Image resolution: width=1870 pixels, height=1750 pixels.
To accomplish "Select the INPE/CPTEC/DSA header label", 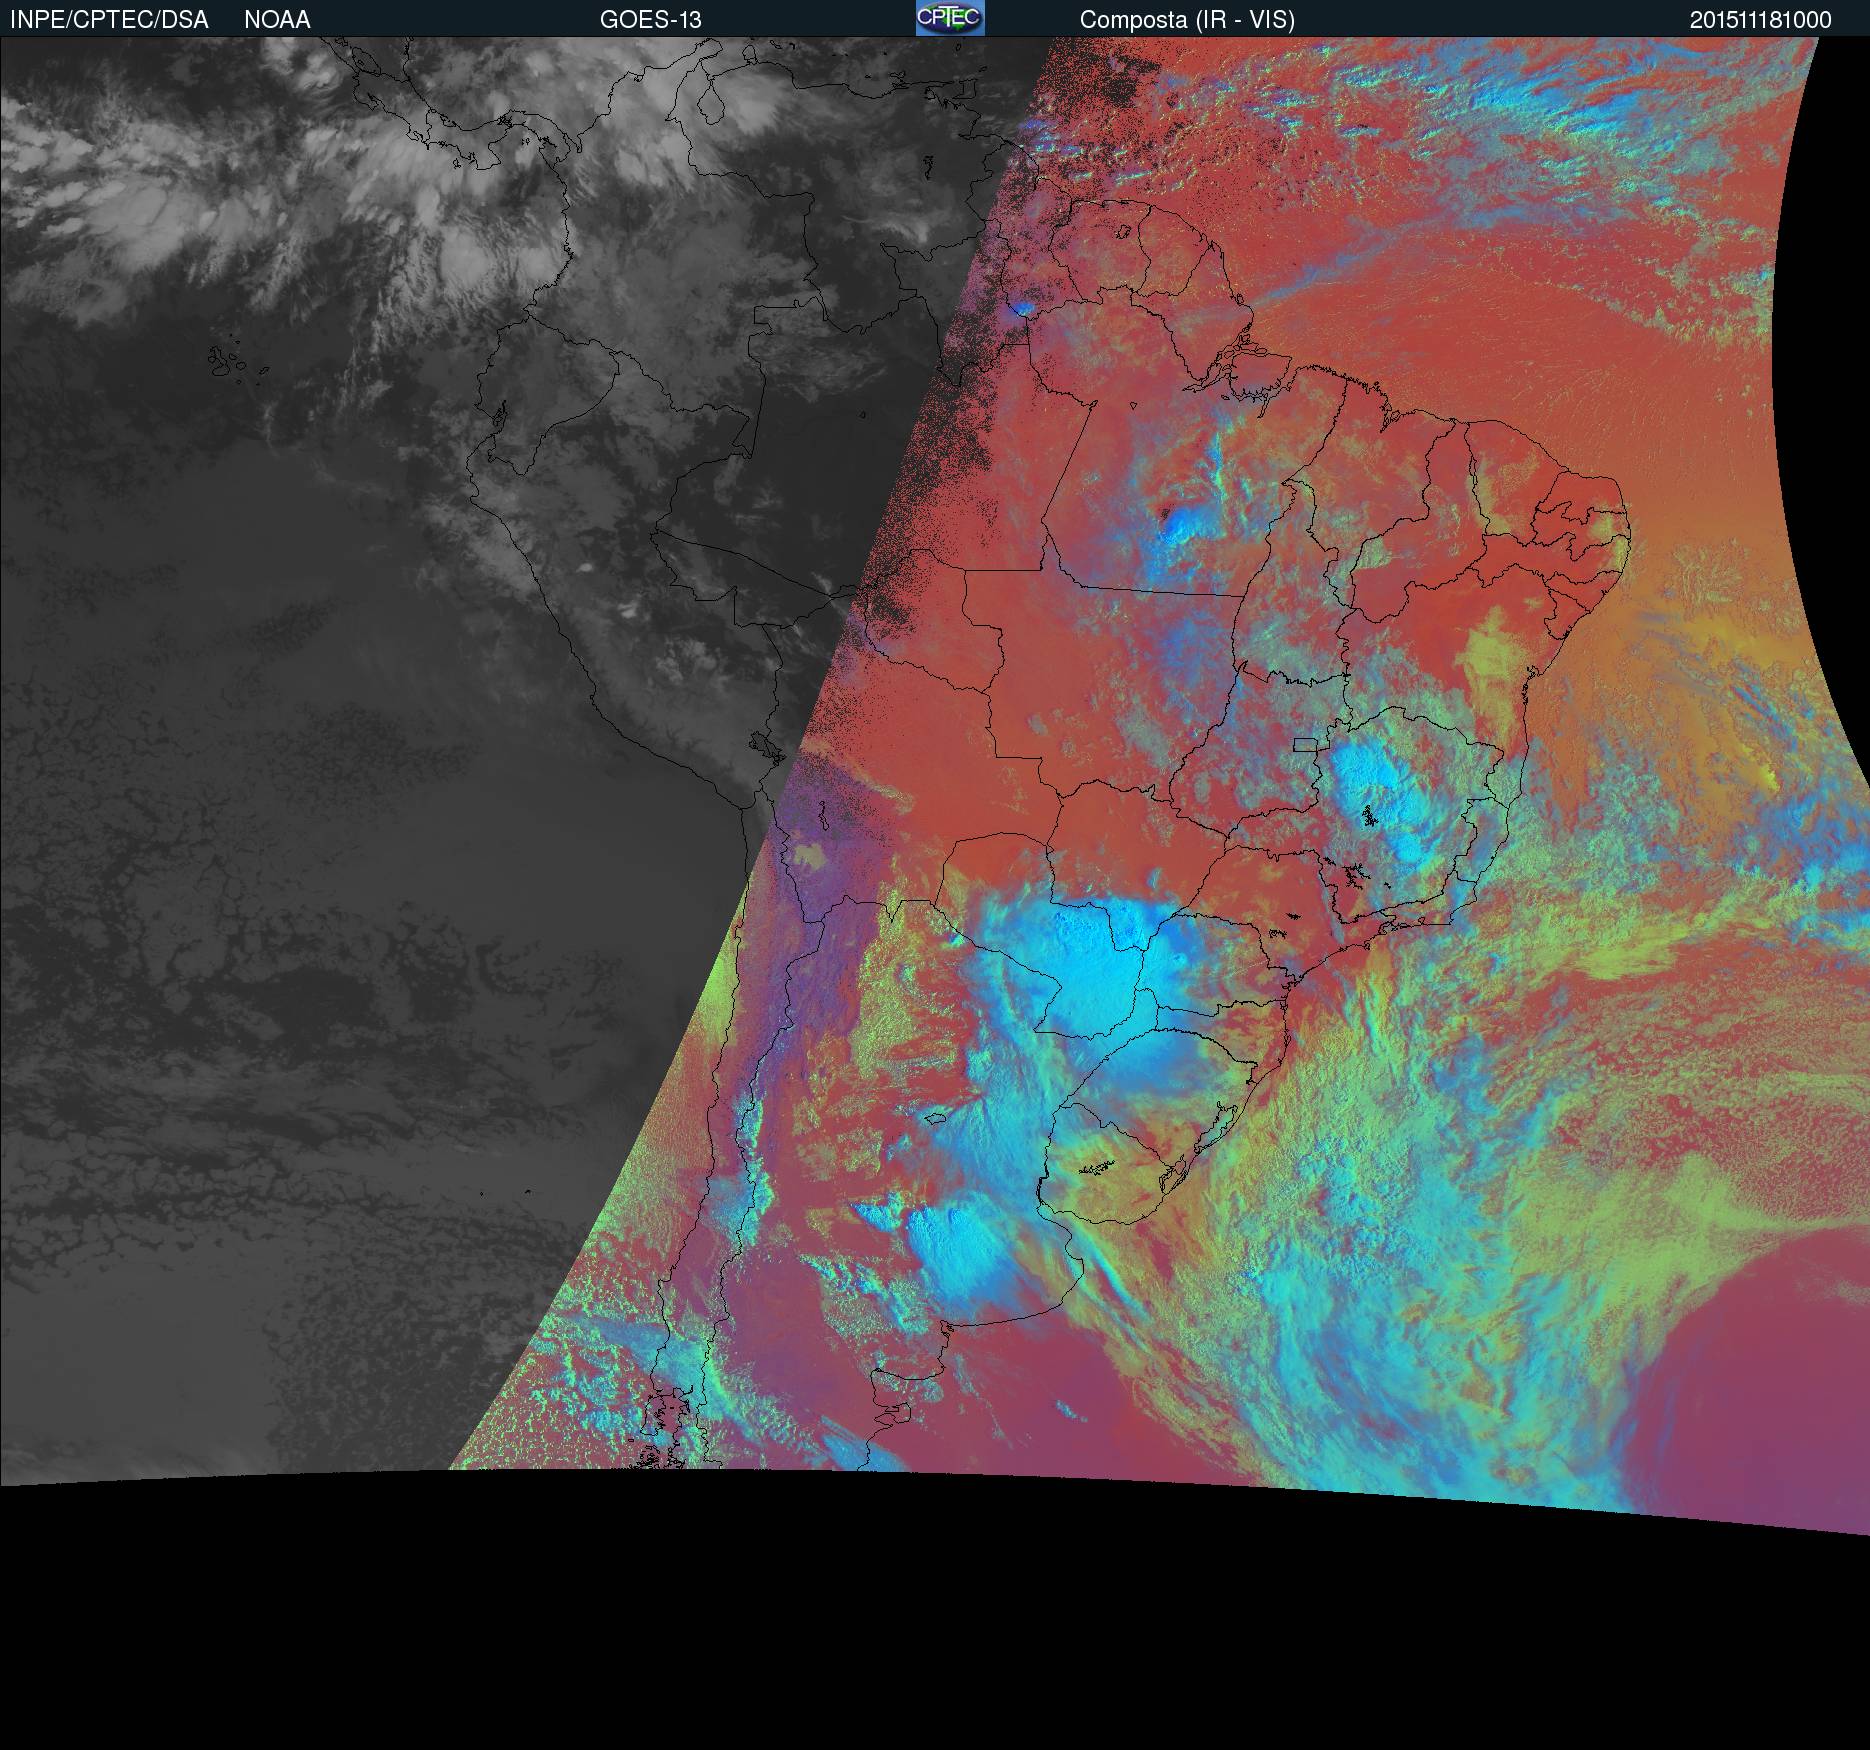I will click(x=109, y=20).
